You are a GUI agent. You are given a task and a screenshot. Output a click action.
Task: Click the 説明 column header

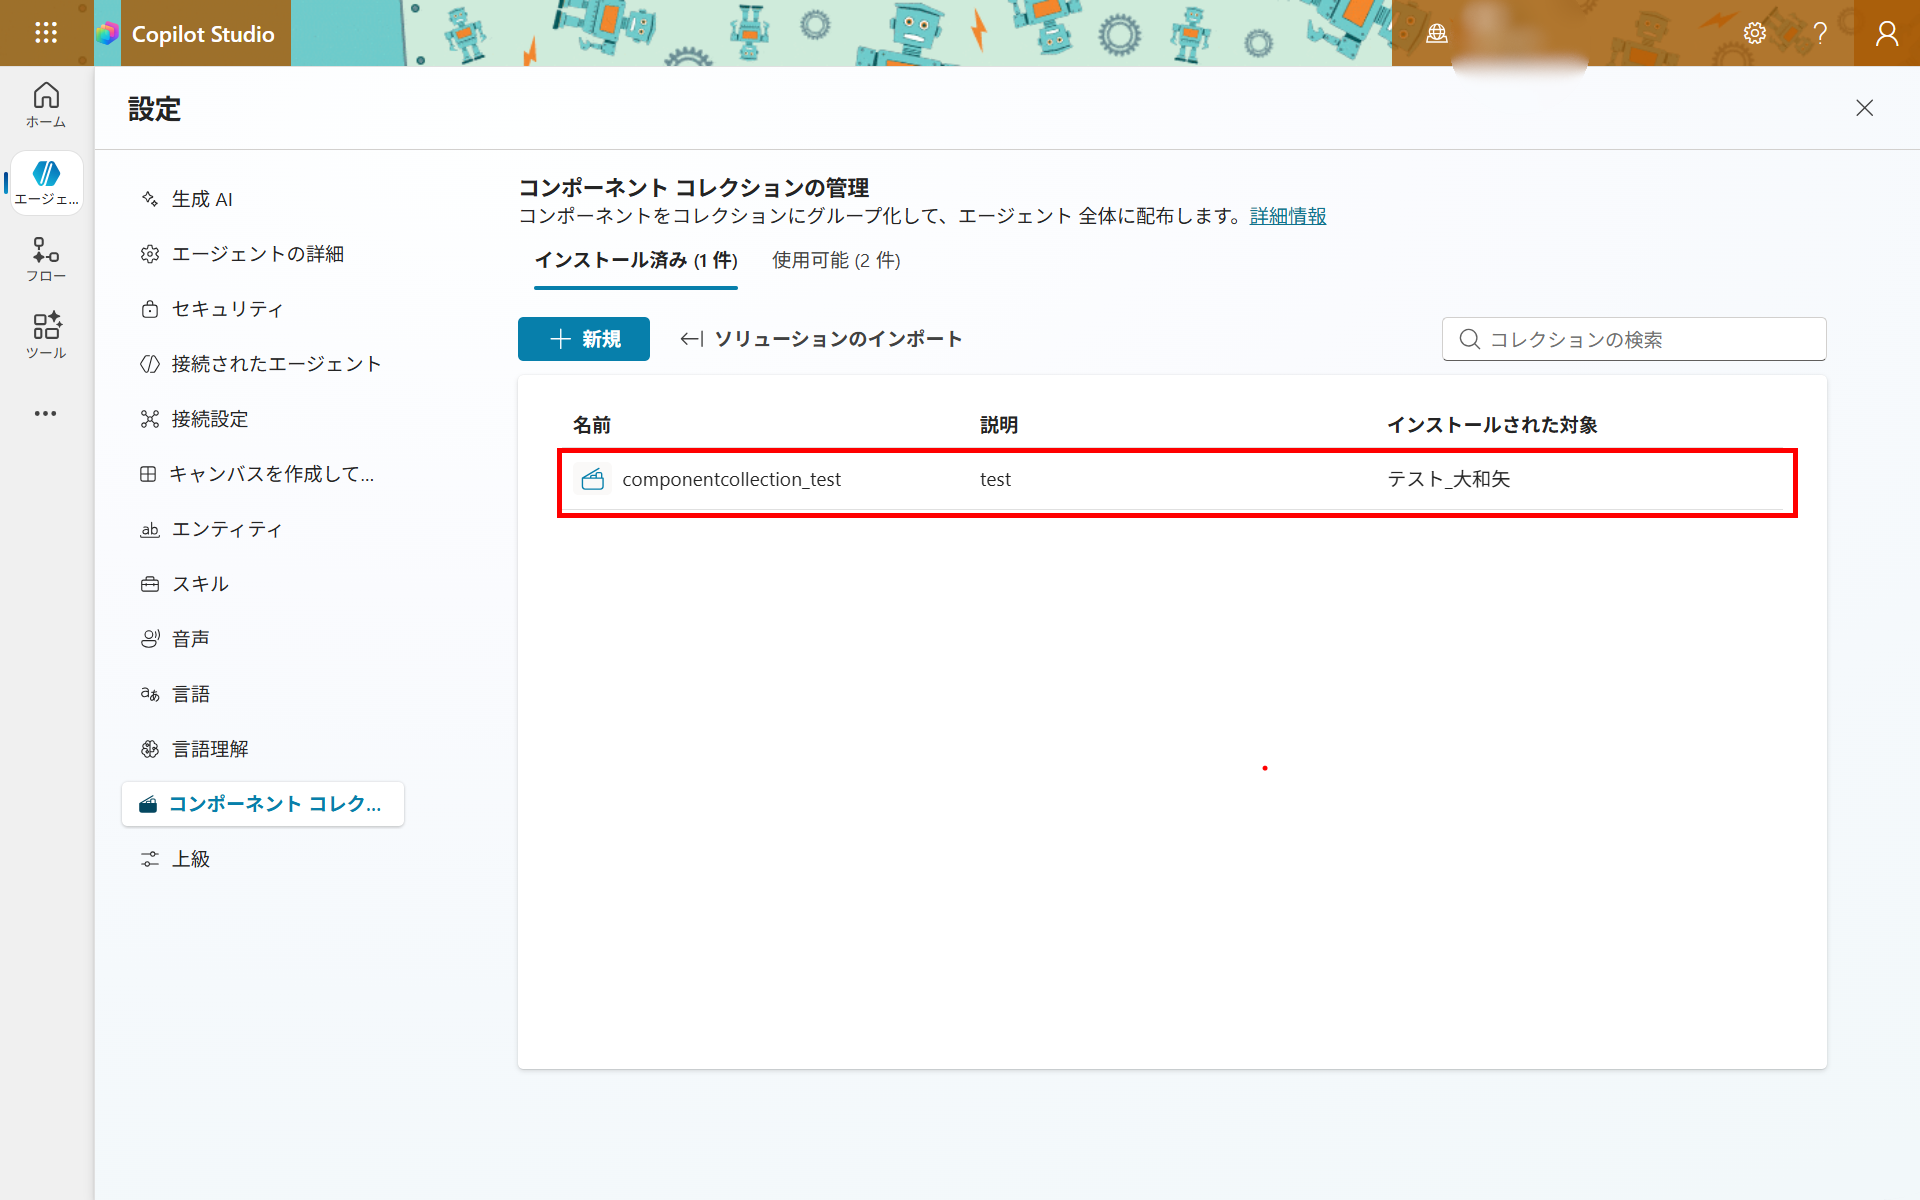coord(999,425)
